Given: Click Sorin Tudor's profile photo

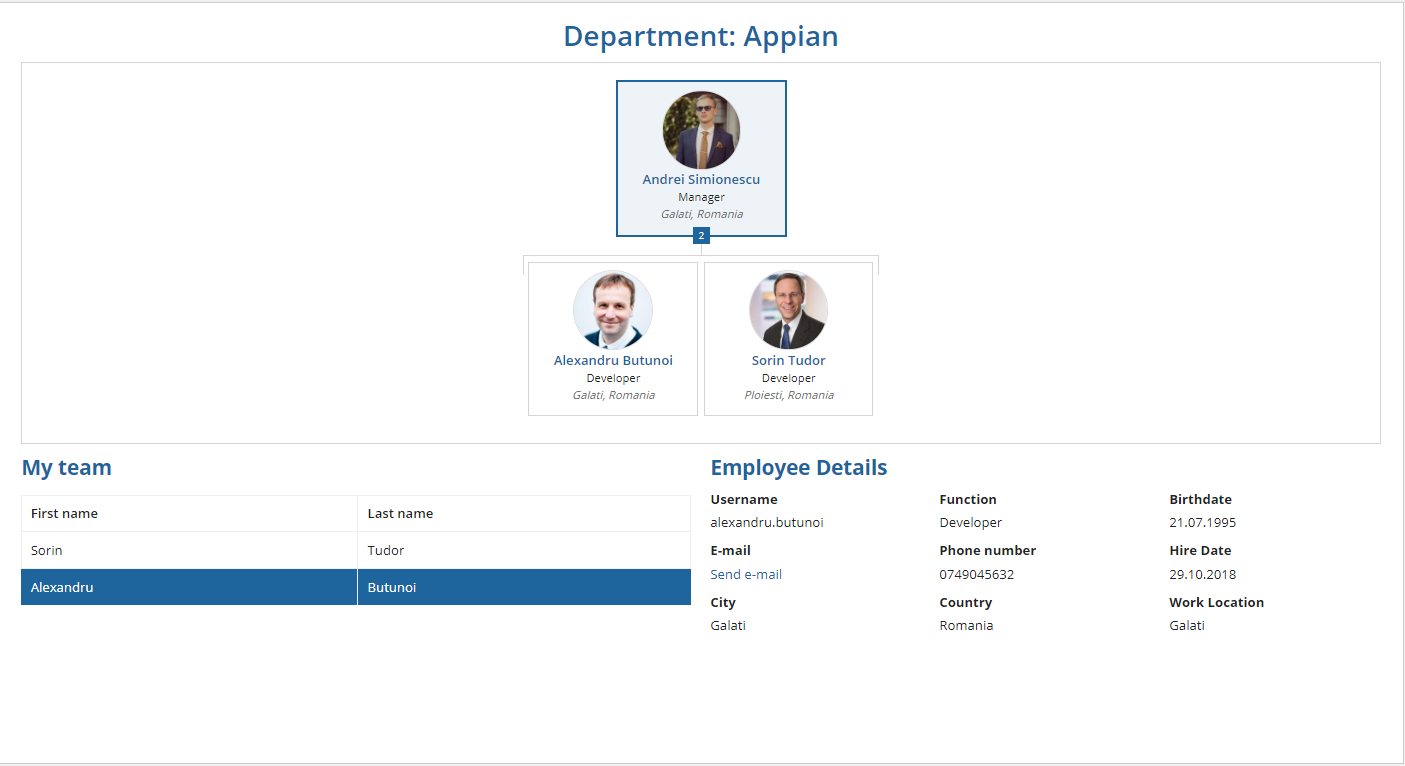Looking at the screenshot, I should click(x=789, y=310).
